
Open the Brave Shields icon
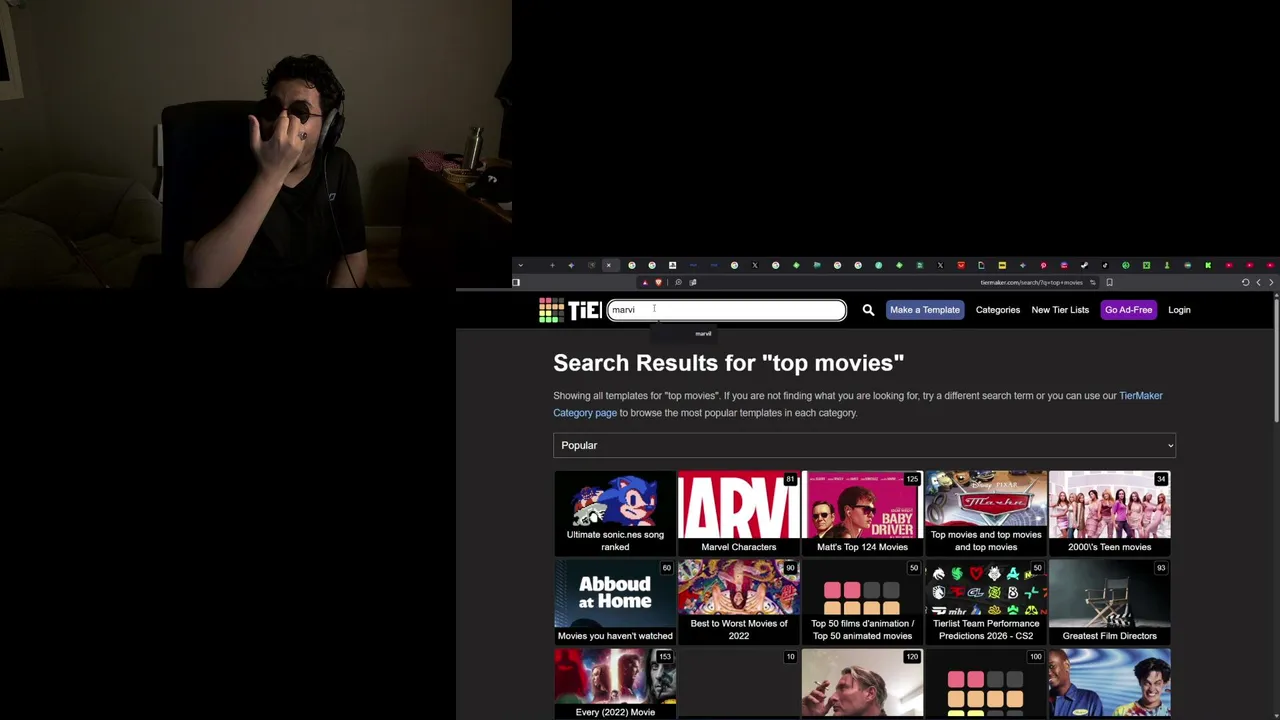click(x=658, y=282)
